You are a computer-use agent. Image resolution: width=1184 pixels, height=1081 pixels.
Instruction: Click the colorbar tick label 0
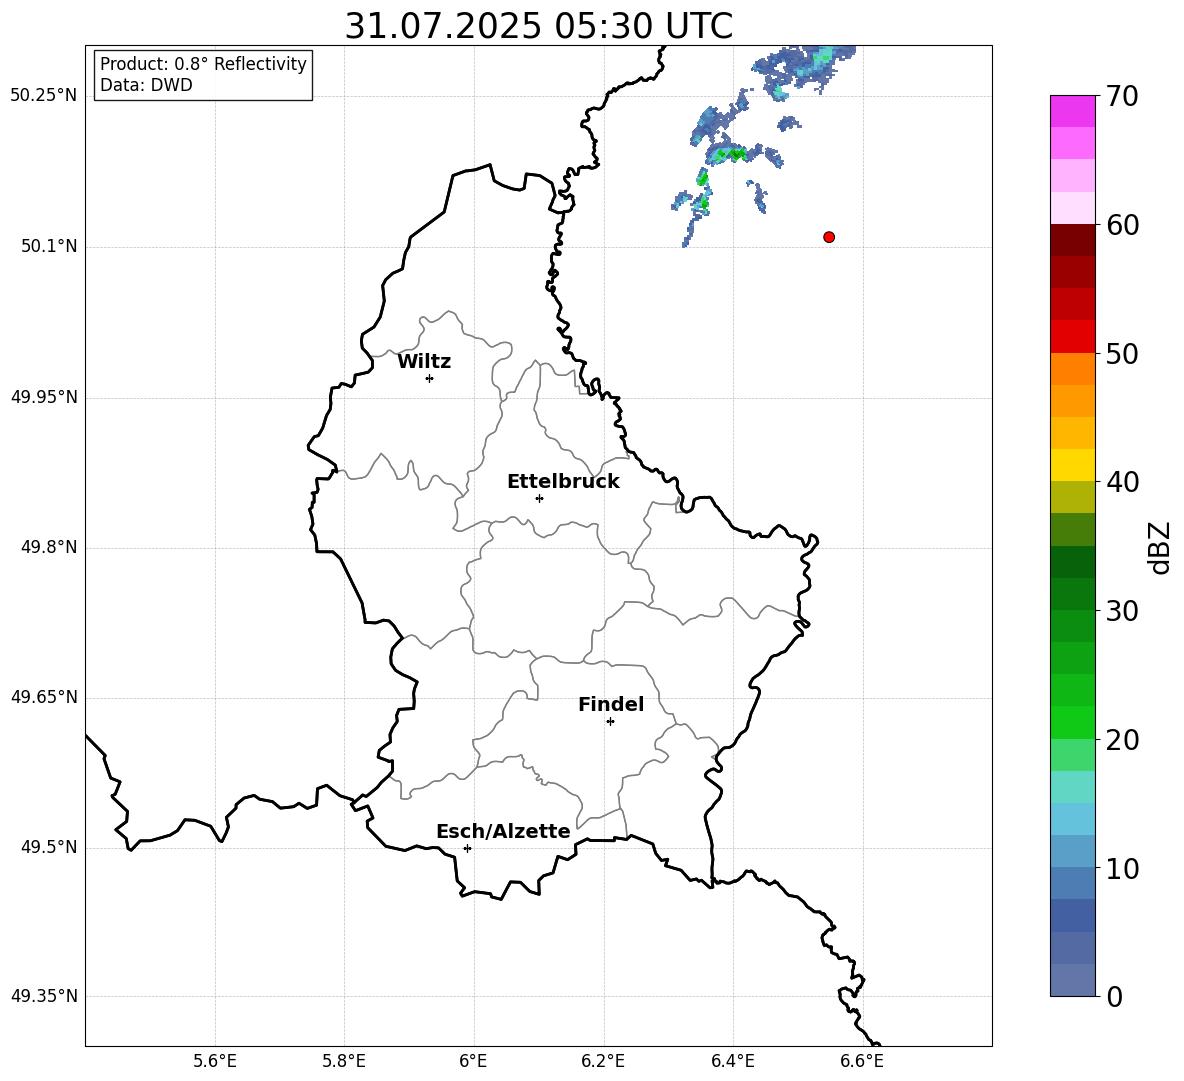pos(1114,996)
